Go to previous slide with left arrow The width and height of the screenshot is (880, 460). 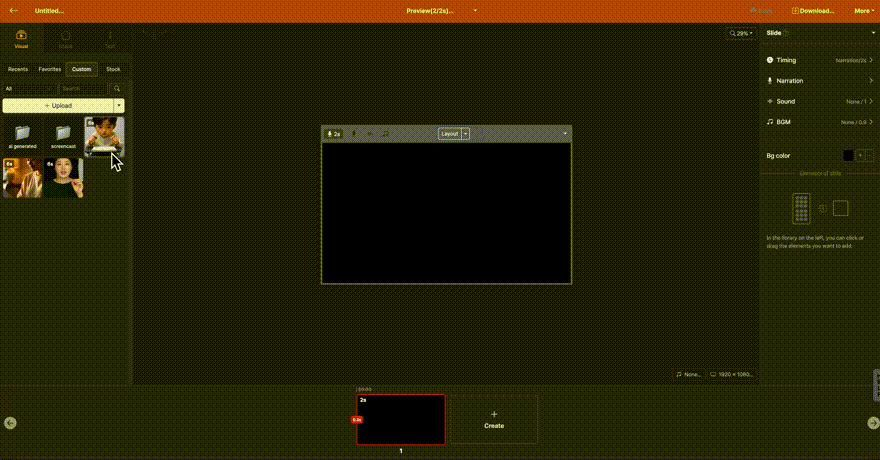[x=10, y=423]
